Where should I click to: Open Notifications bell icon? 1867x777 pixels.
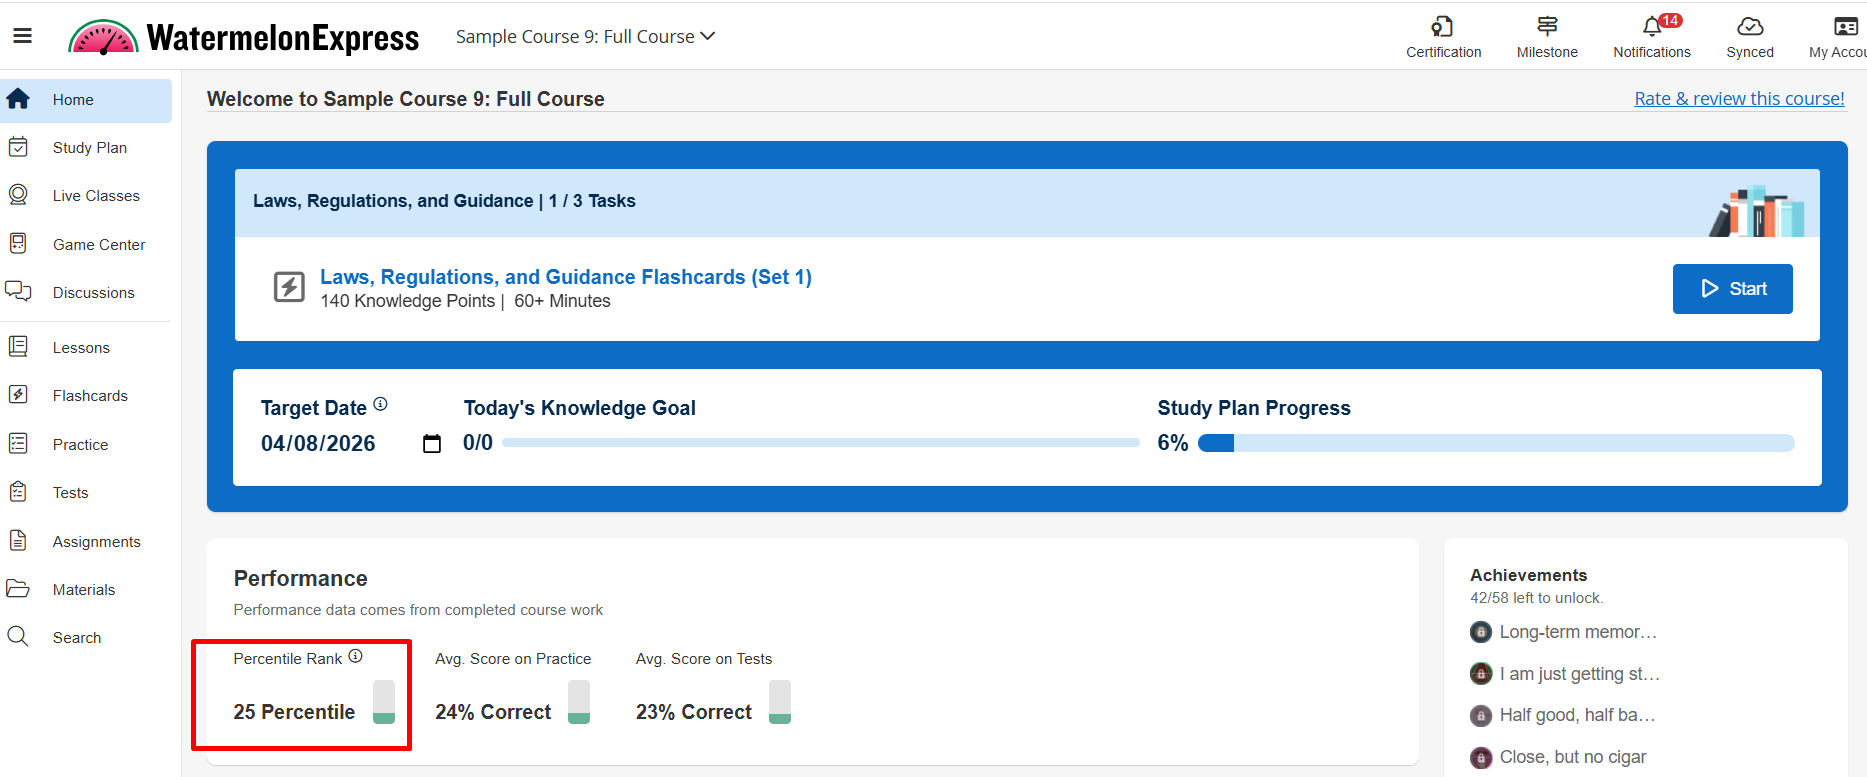click(1651, 27)
